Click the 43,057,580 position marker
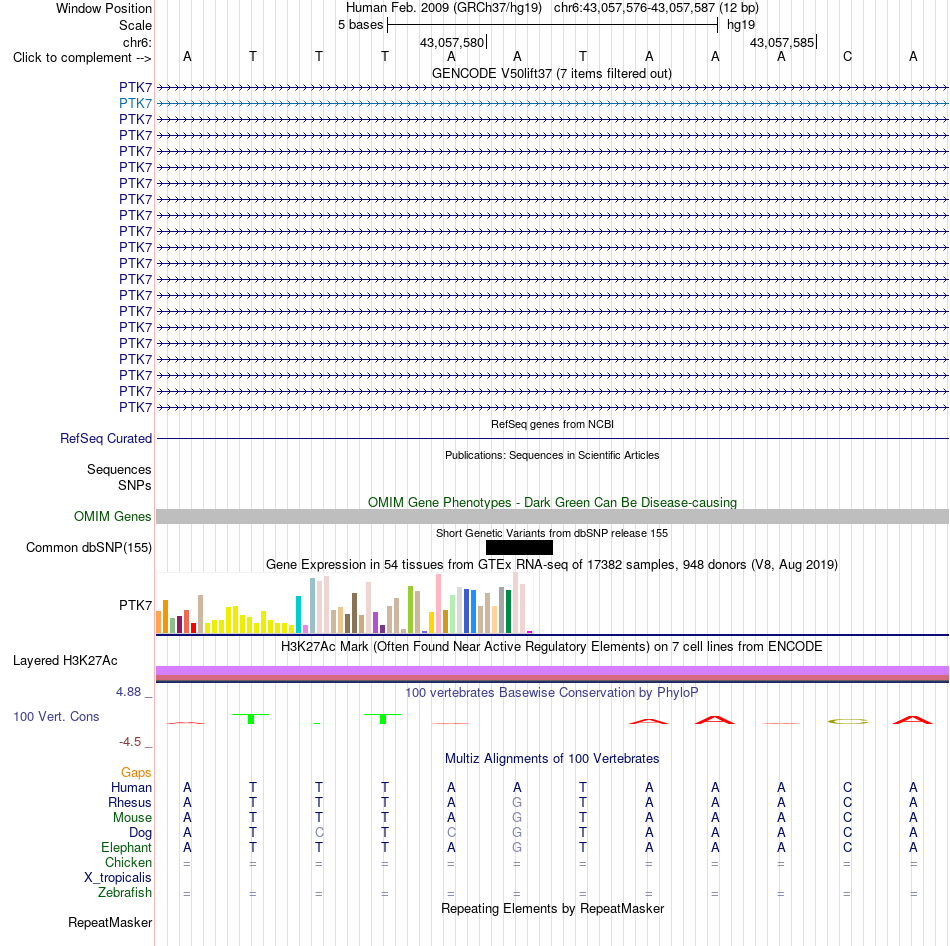 (452, 43)
